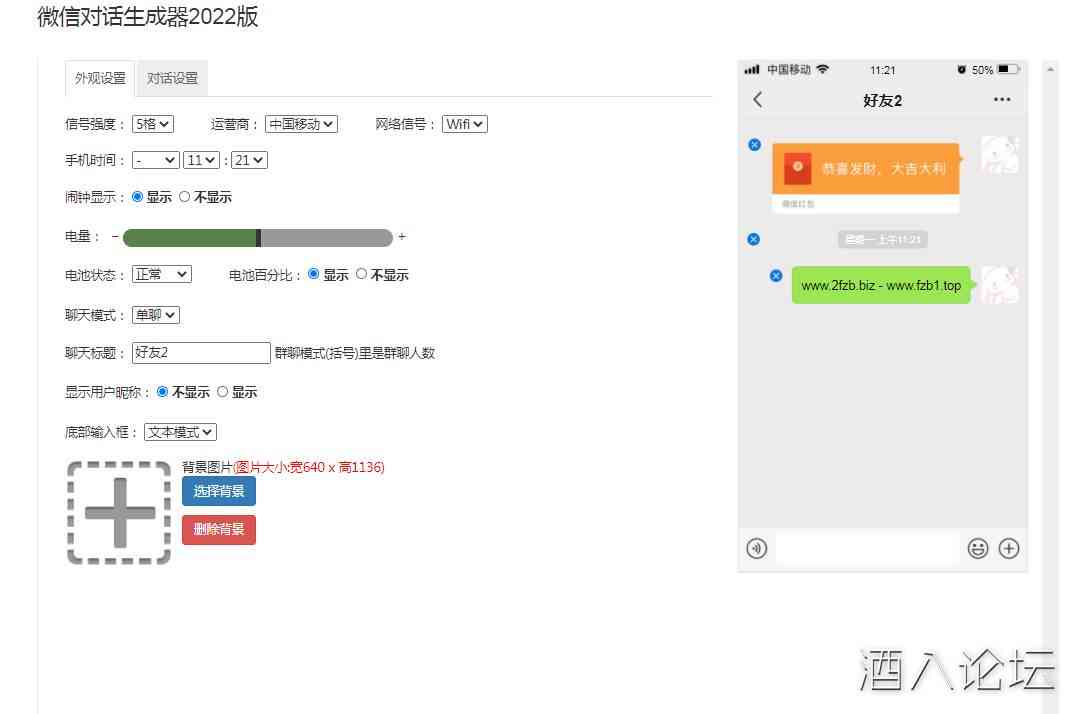This screenshot has height=714, width=1087.
Task: Select 不显示 for 闹钟显示
Action: (x=184, y=197)
